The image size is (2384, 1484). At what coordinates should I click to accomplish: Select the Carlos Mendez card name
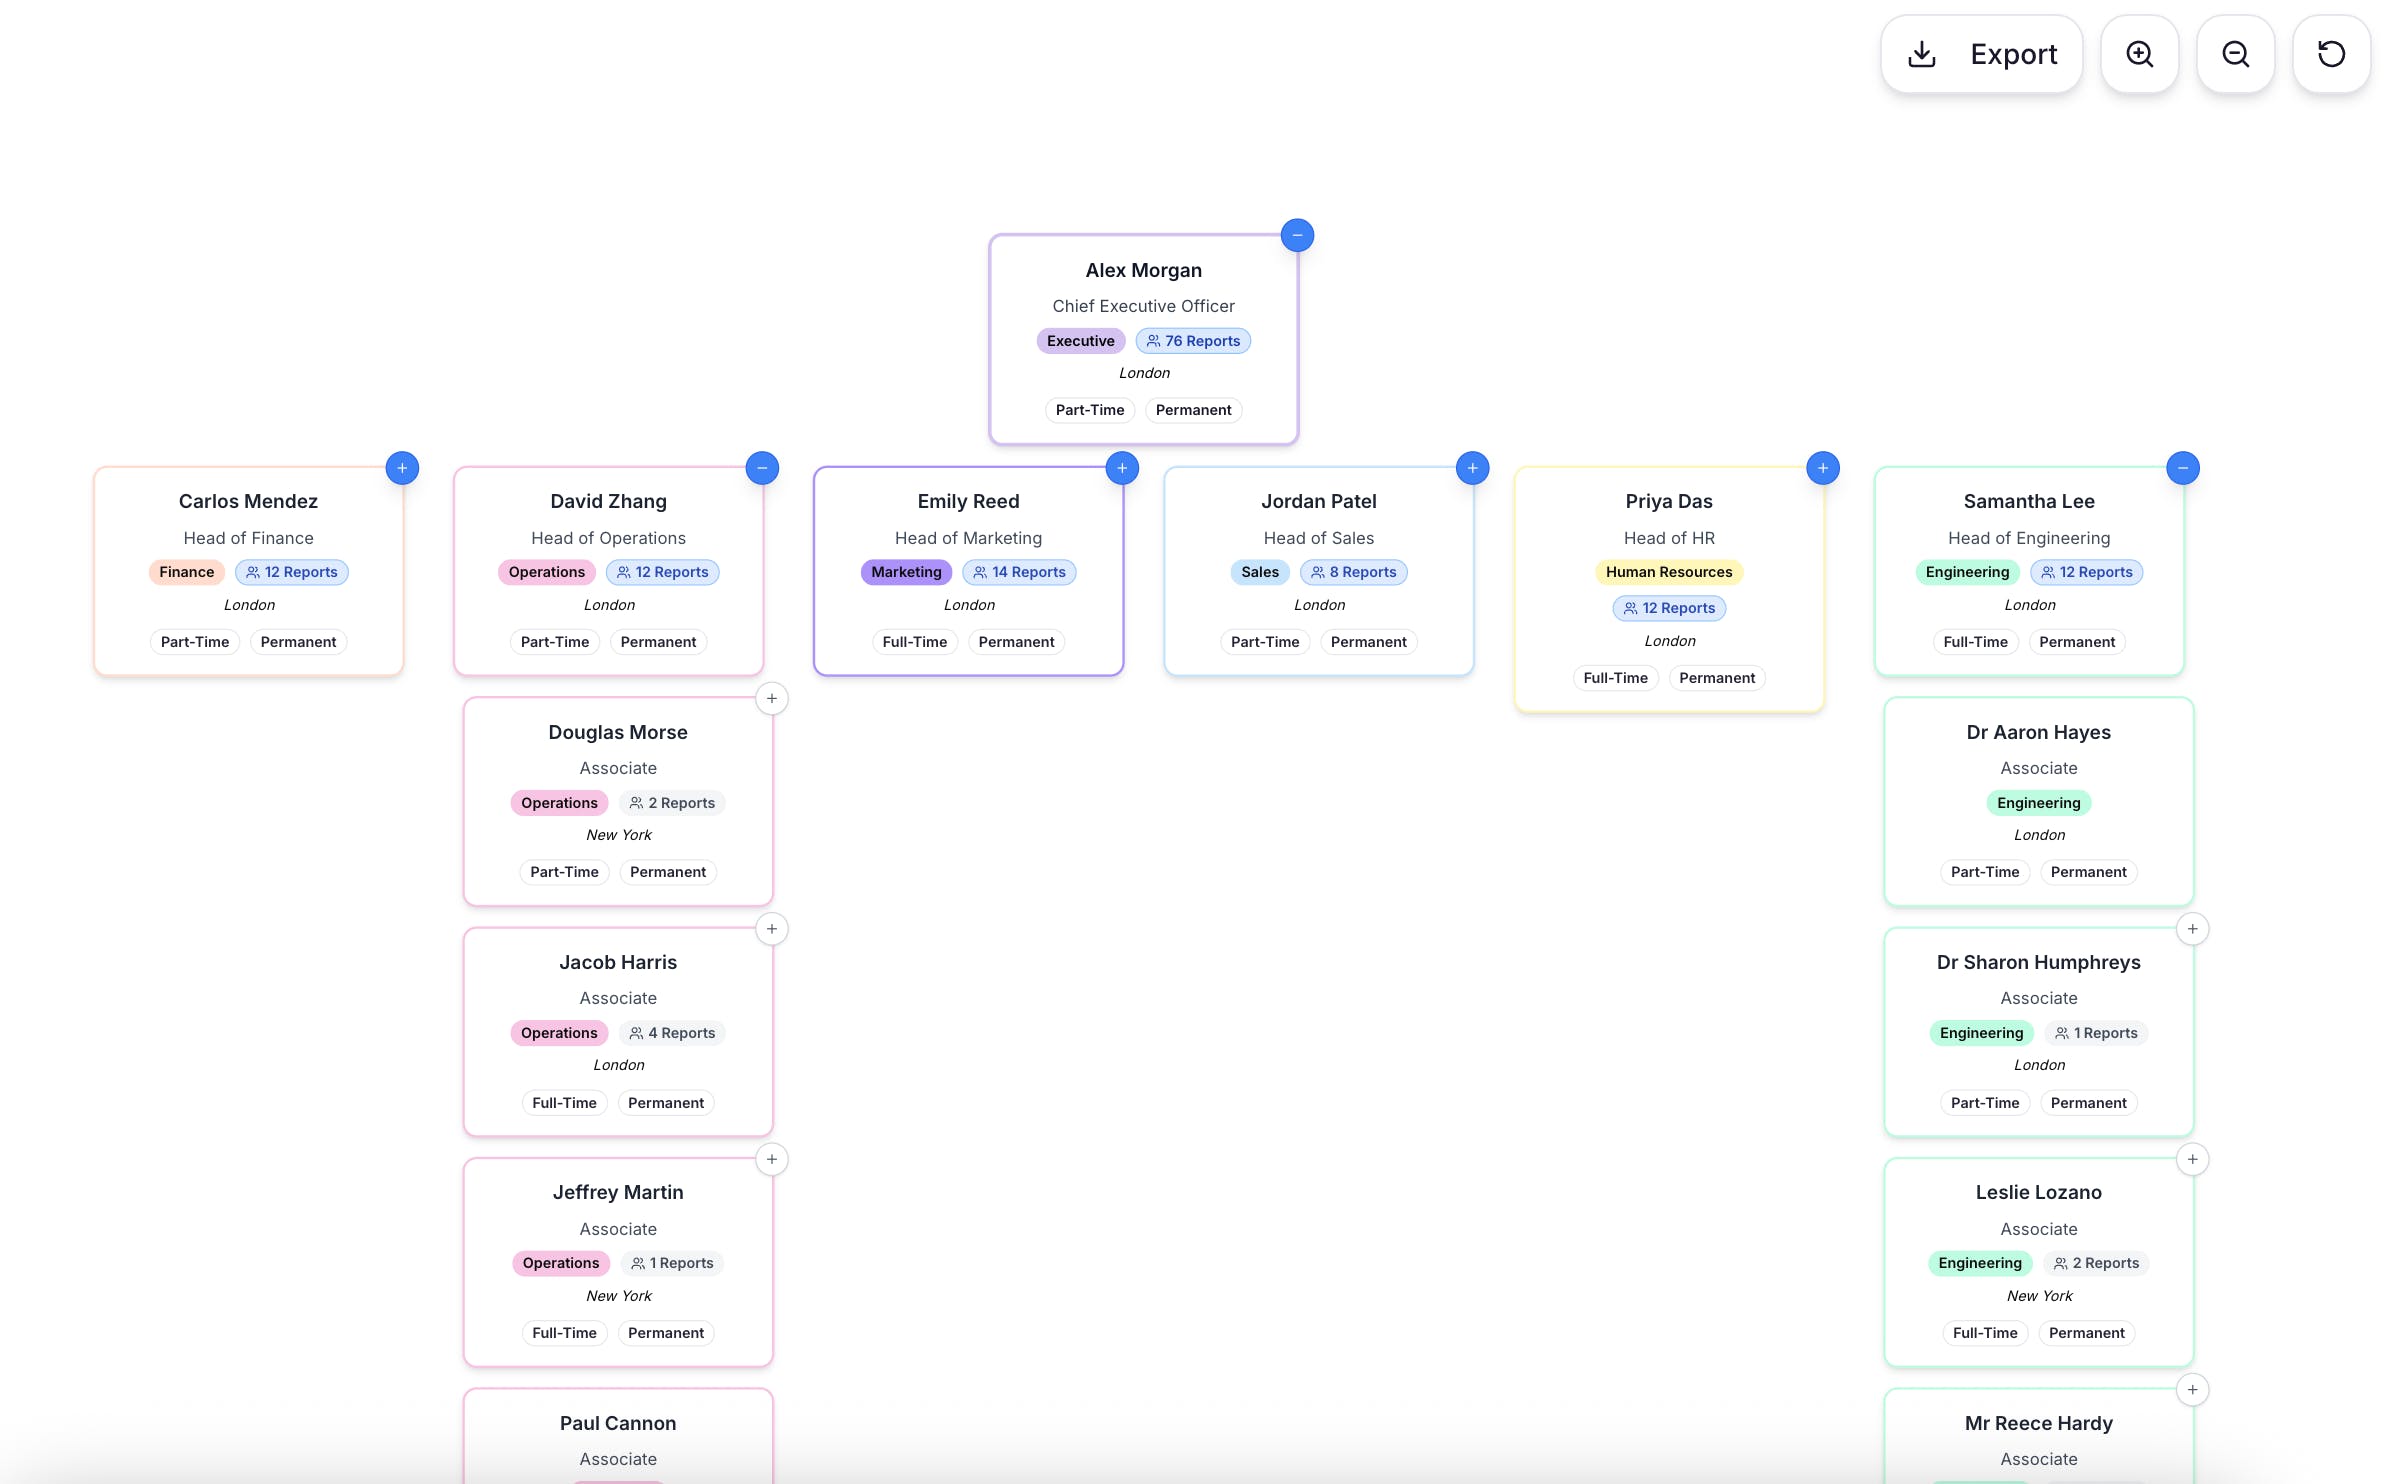(248, 501)
